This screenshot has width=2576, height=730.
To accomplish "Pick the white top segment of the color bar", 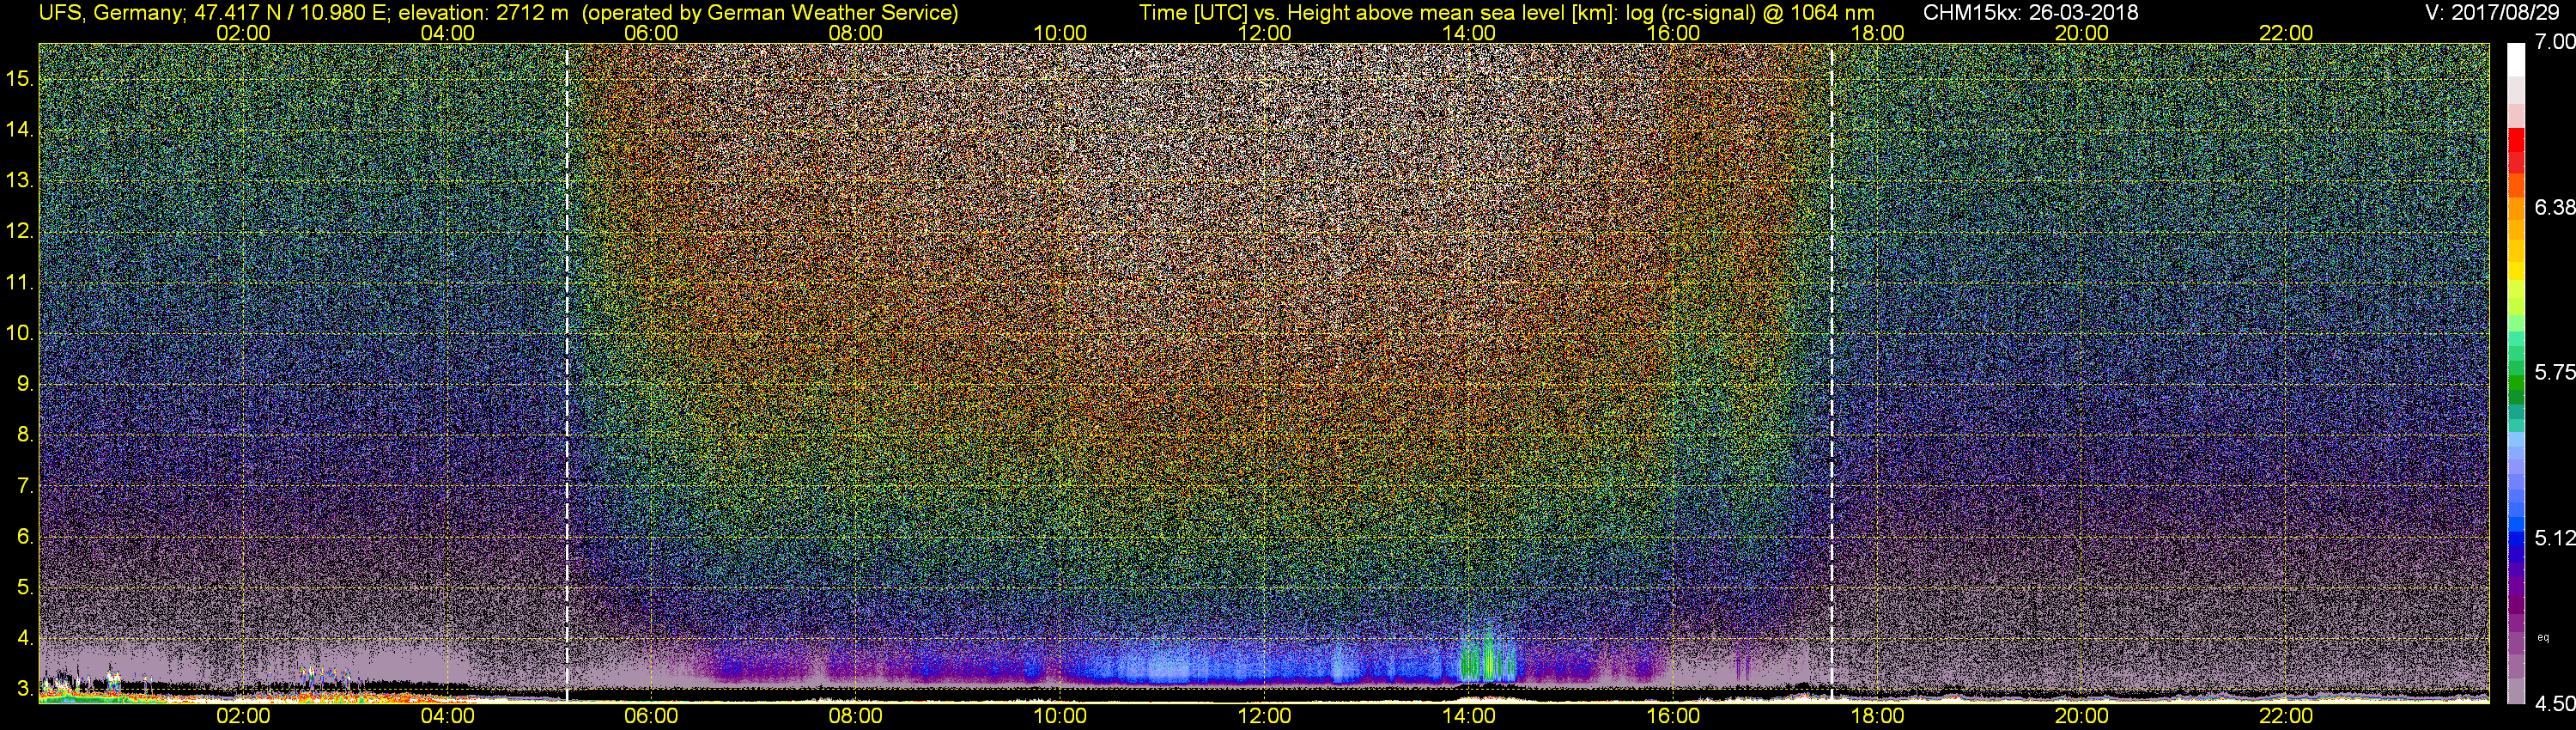I will (2516, 60).
